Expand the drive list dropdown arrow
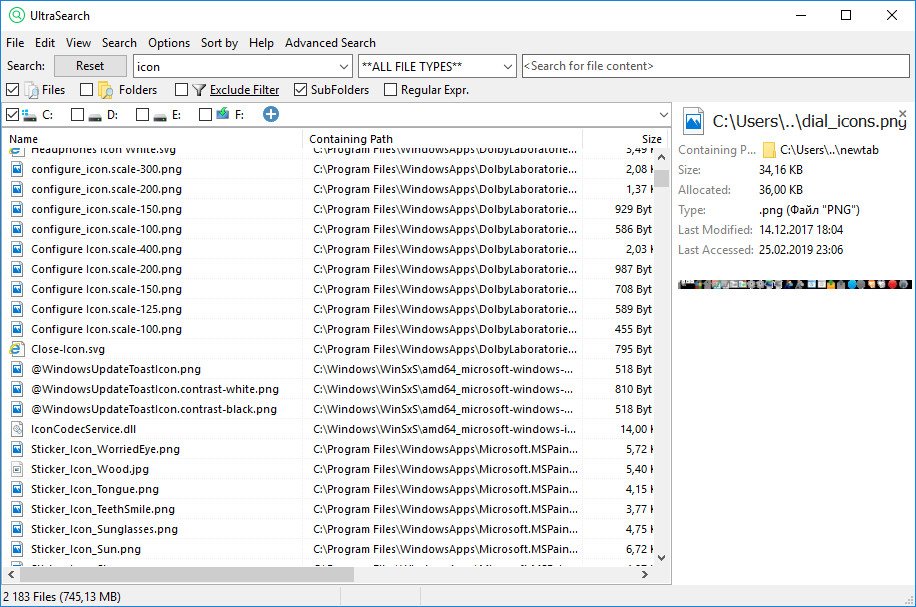 (661, 115)
